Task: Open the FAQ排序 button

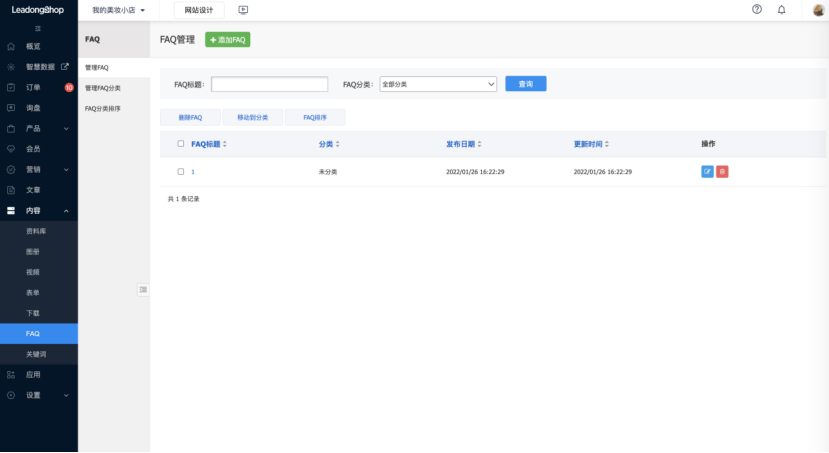Action: [315, 117]
